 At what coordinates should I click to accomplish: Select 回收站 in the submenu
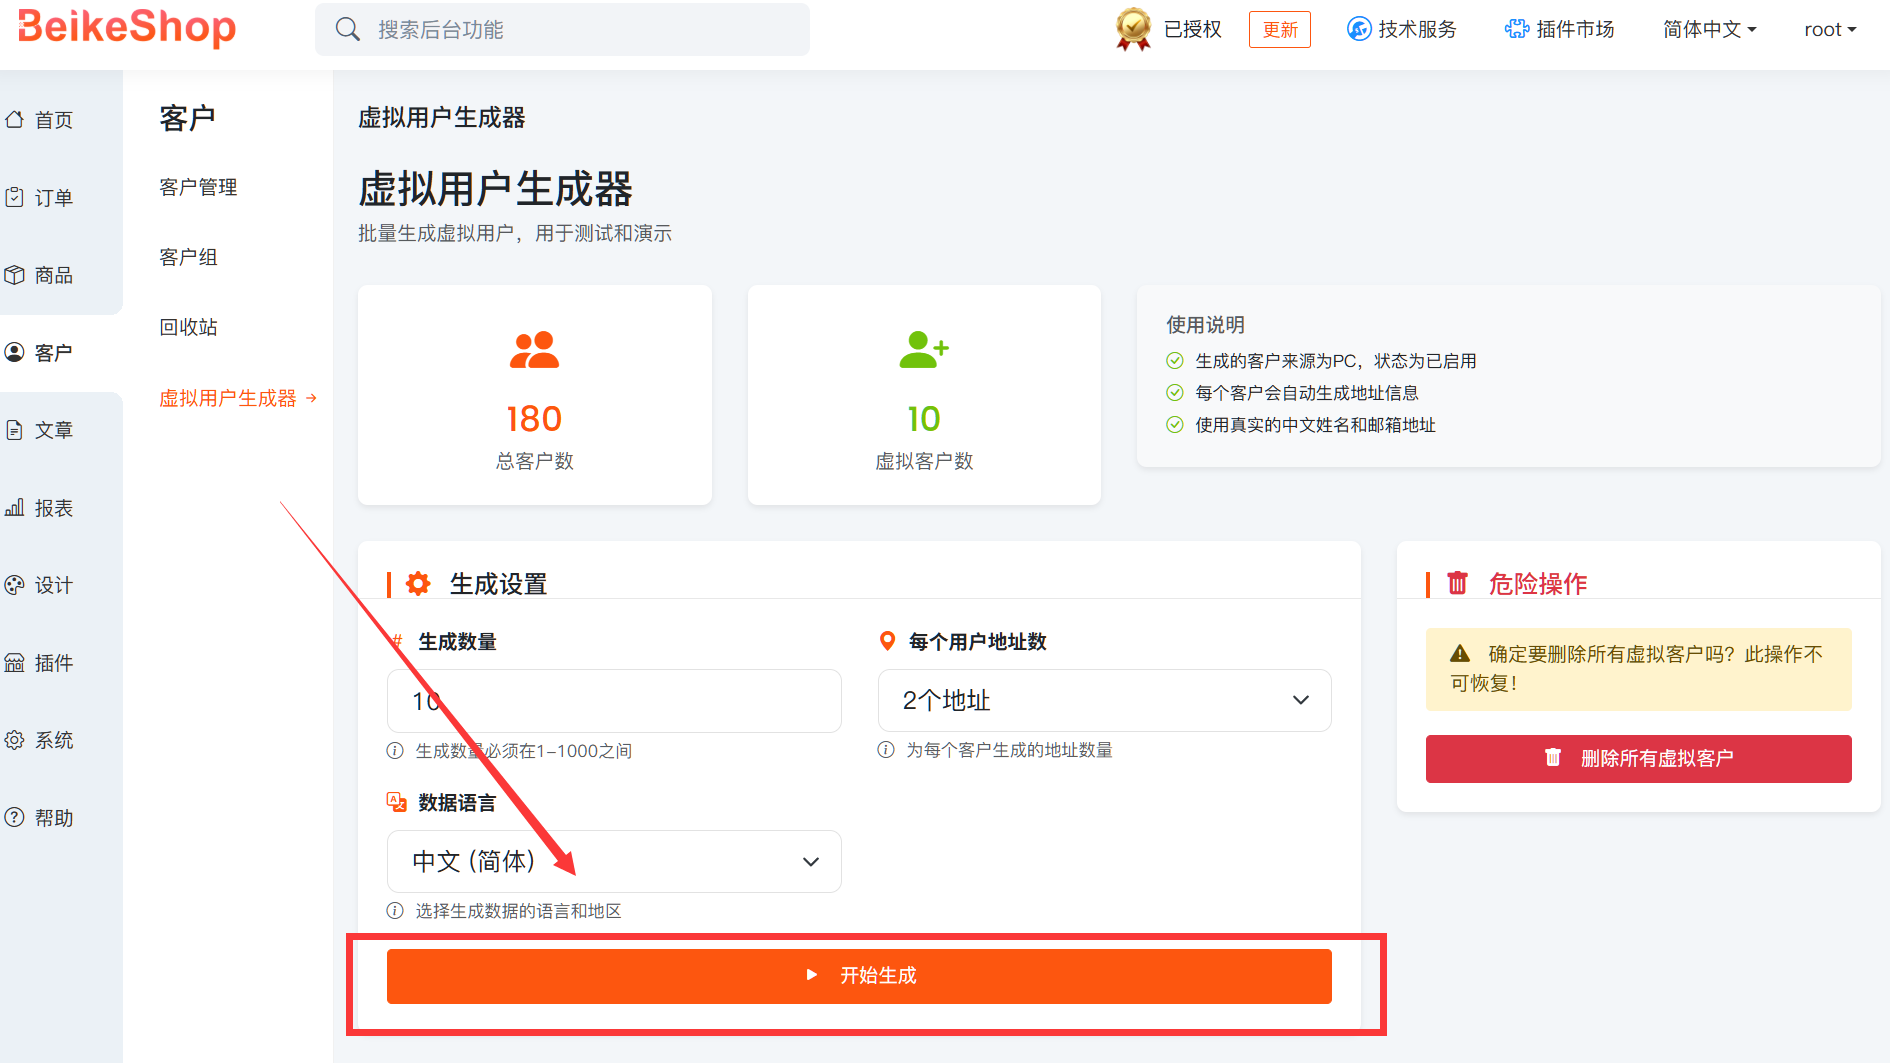pos(188,327)
